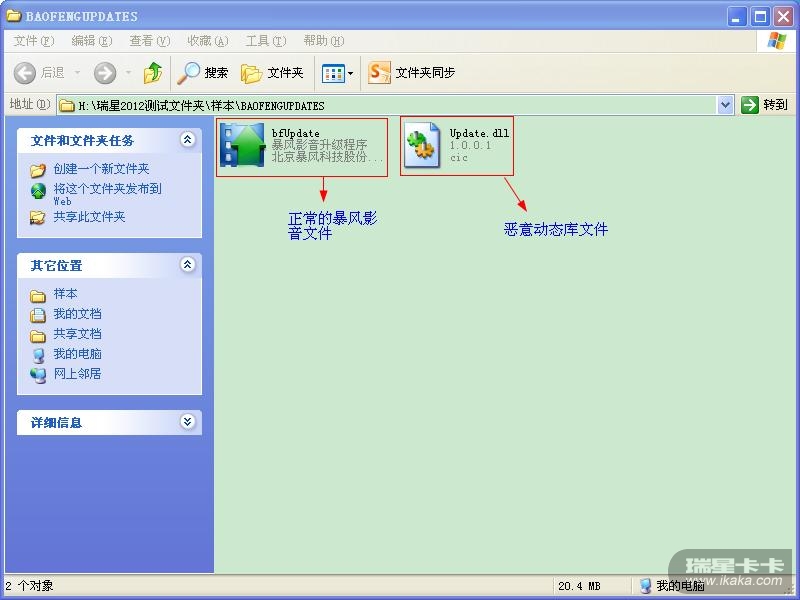The height and width of the screenshot is (600, 800).
Task: Click the 共享文档 folder icon
Action: click(x=38, y=335)
